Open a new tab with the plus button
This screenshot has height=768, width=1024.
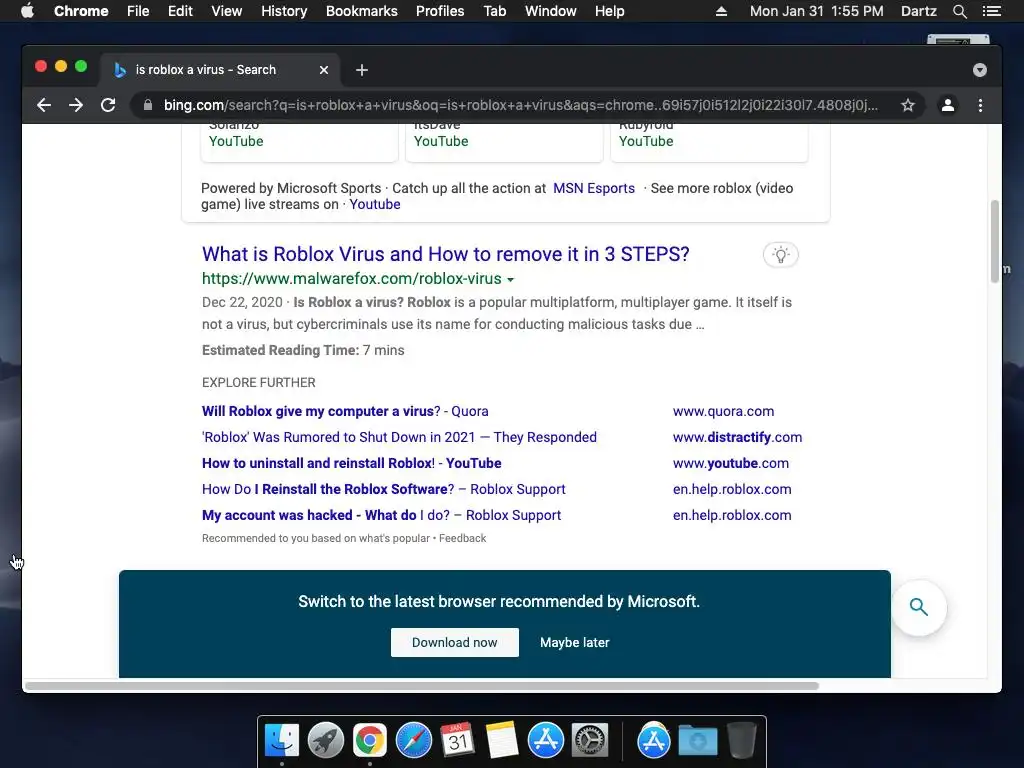click(362, 70)
